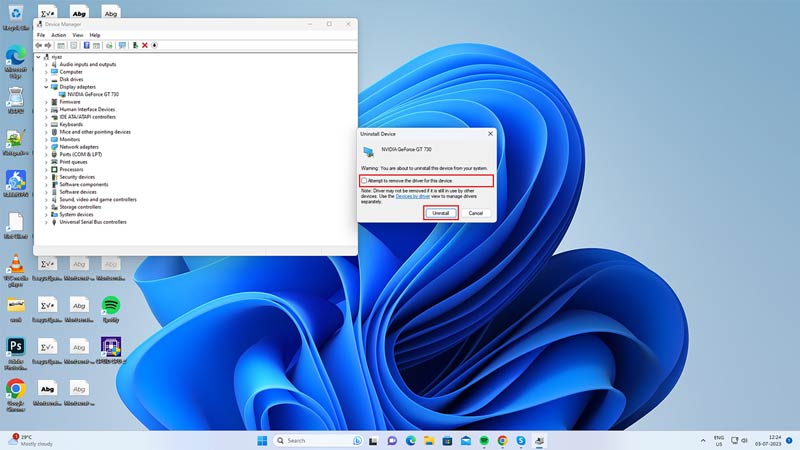Launch Edge from the taskbar
800x450 pixels.
coord(411,440)
